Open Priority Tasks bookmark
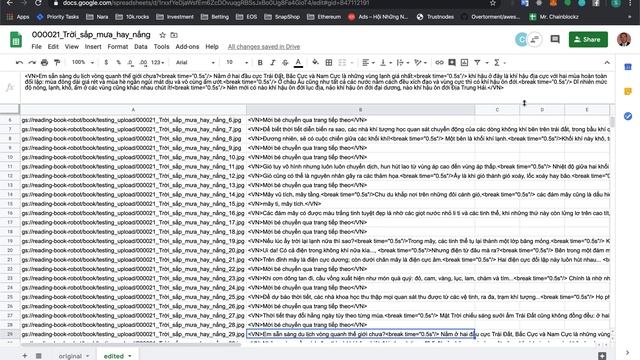This screenshot has width=640, height=360. [58, 17]
